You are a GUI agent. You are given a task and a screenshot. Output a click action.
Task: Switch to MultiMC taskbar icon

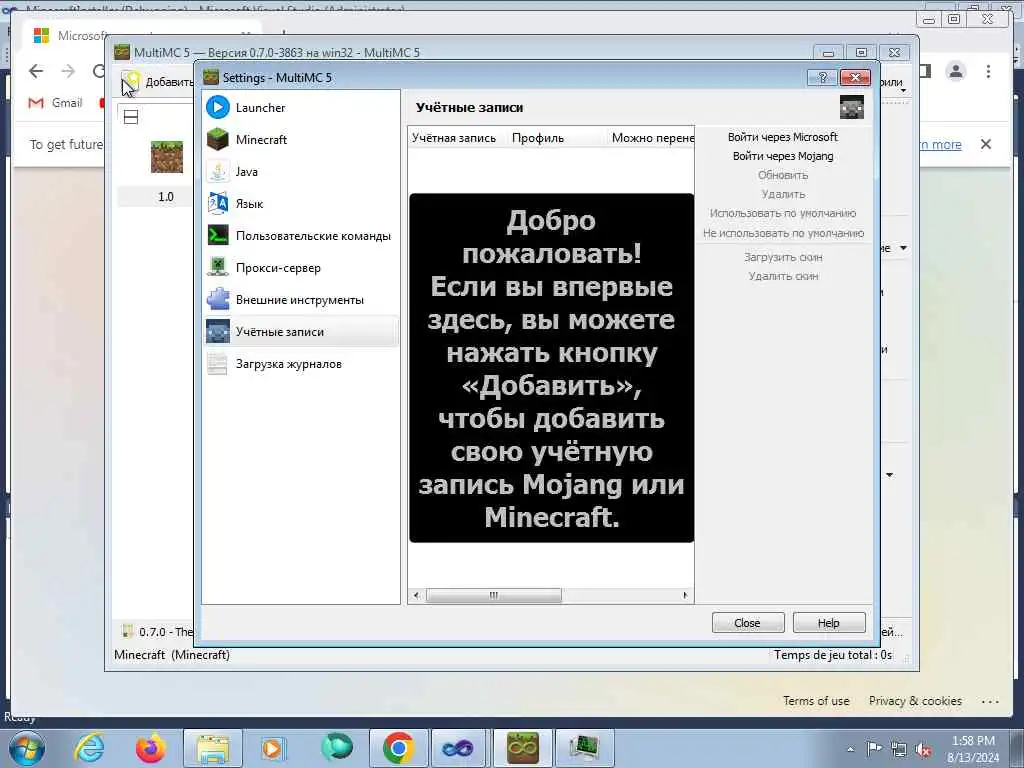pos(522,748)
